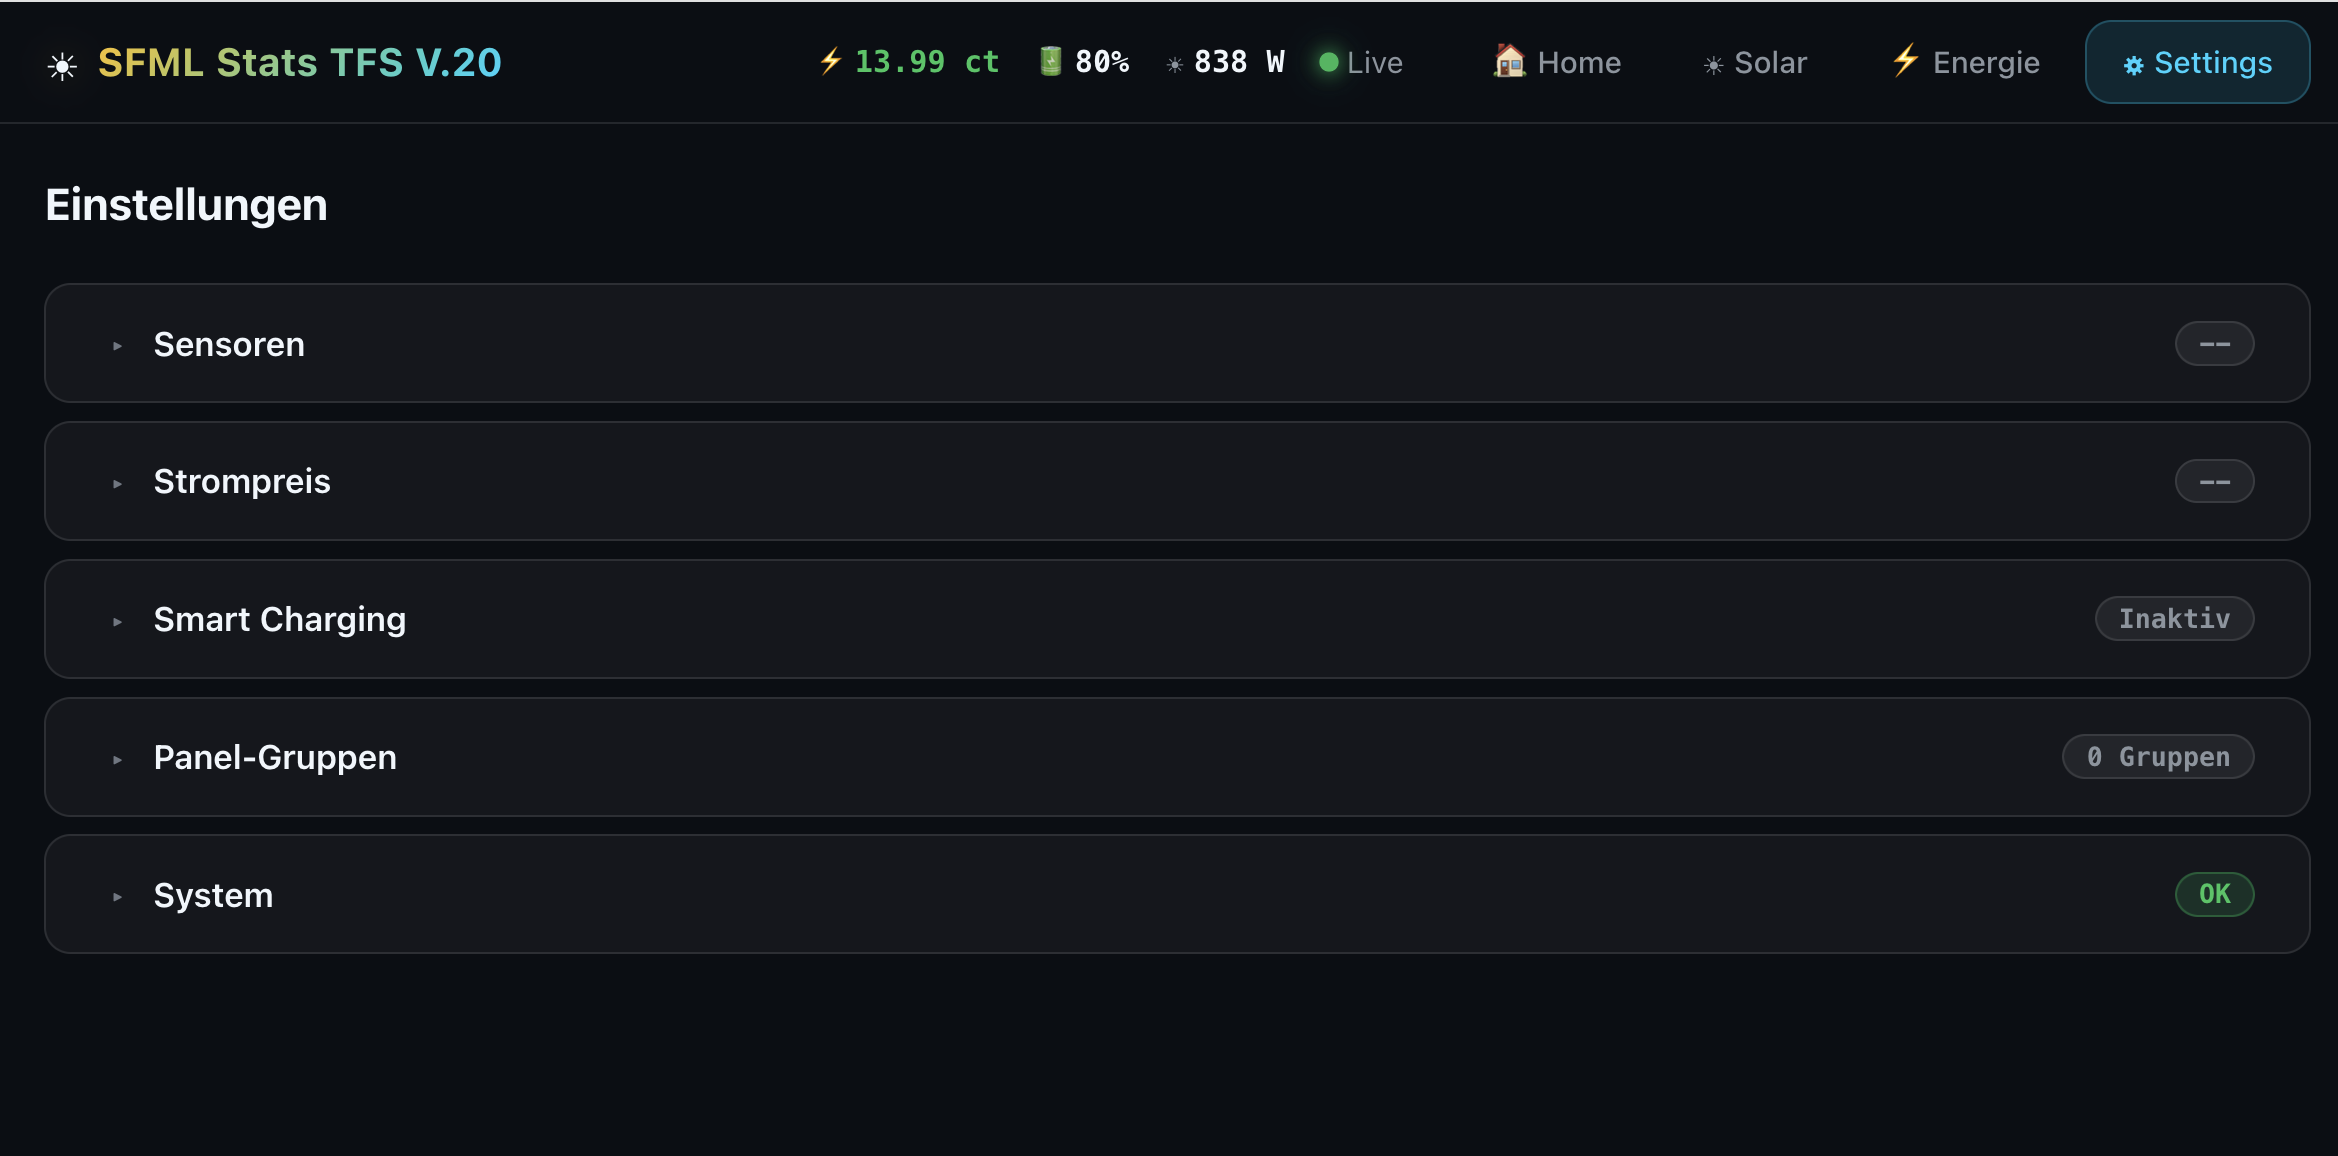Click the SFML Stats TFS V.20 title
2338x1156 pixels.
click(299, 62)
